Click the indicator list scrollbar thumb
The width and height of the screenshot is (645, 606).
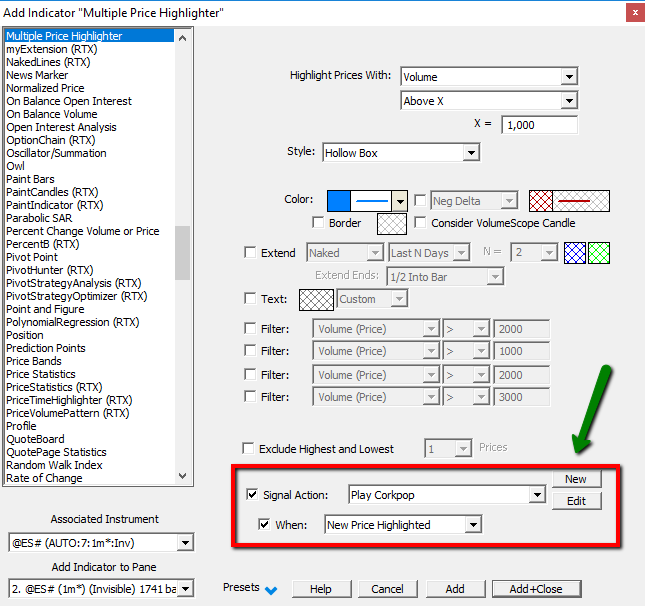(x=182, y=253)
